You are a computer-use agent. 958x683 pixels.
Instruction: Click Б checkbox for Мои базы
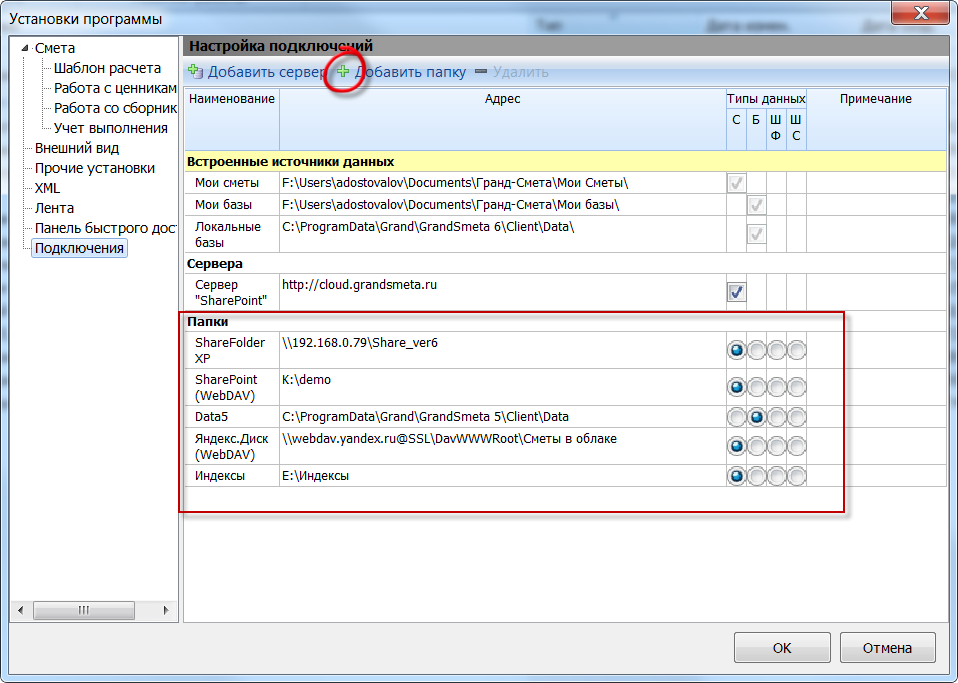756,205
